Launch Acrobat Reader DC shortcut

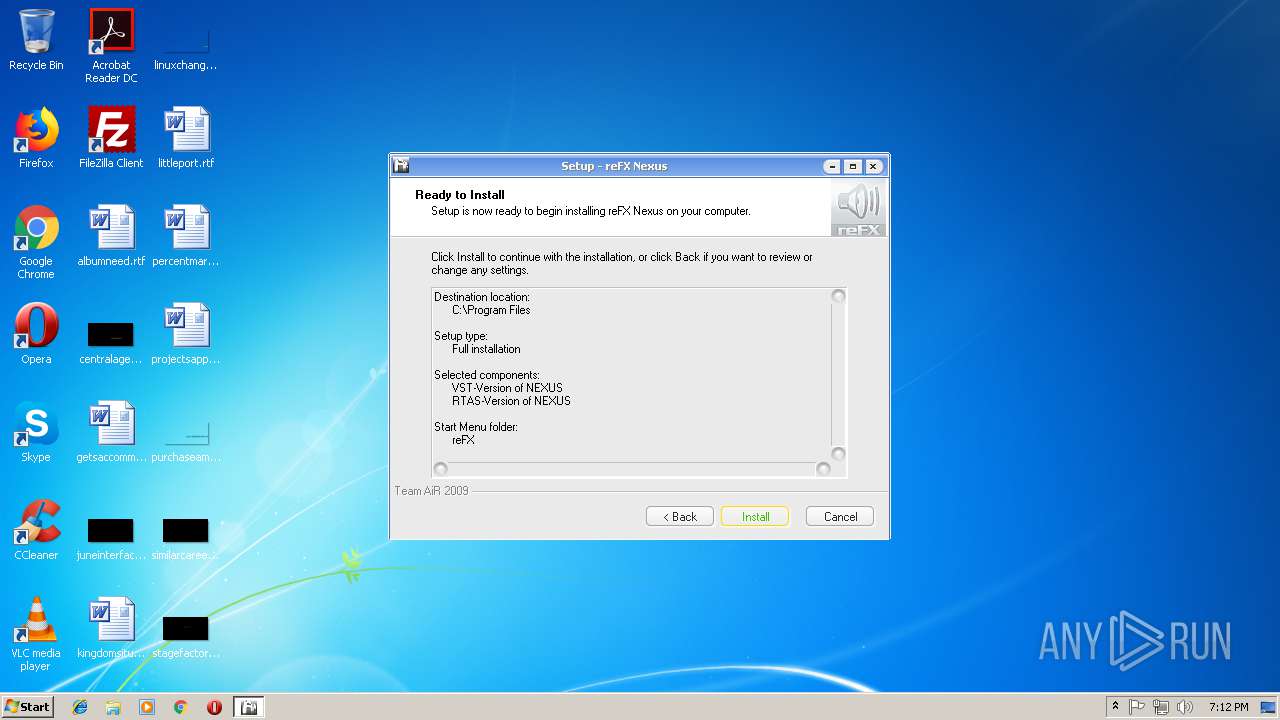click(x=111, y=46)
